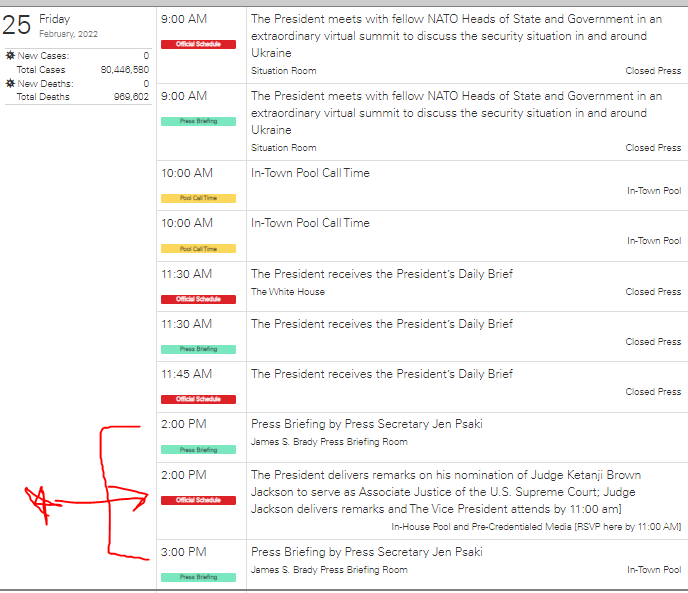The image size is (688, 593).
Task: Open 2:00 PM Press Briefing by Jen Psaki
Action: [x=367, y=424]
